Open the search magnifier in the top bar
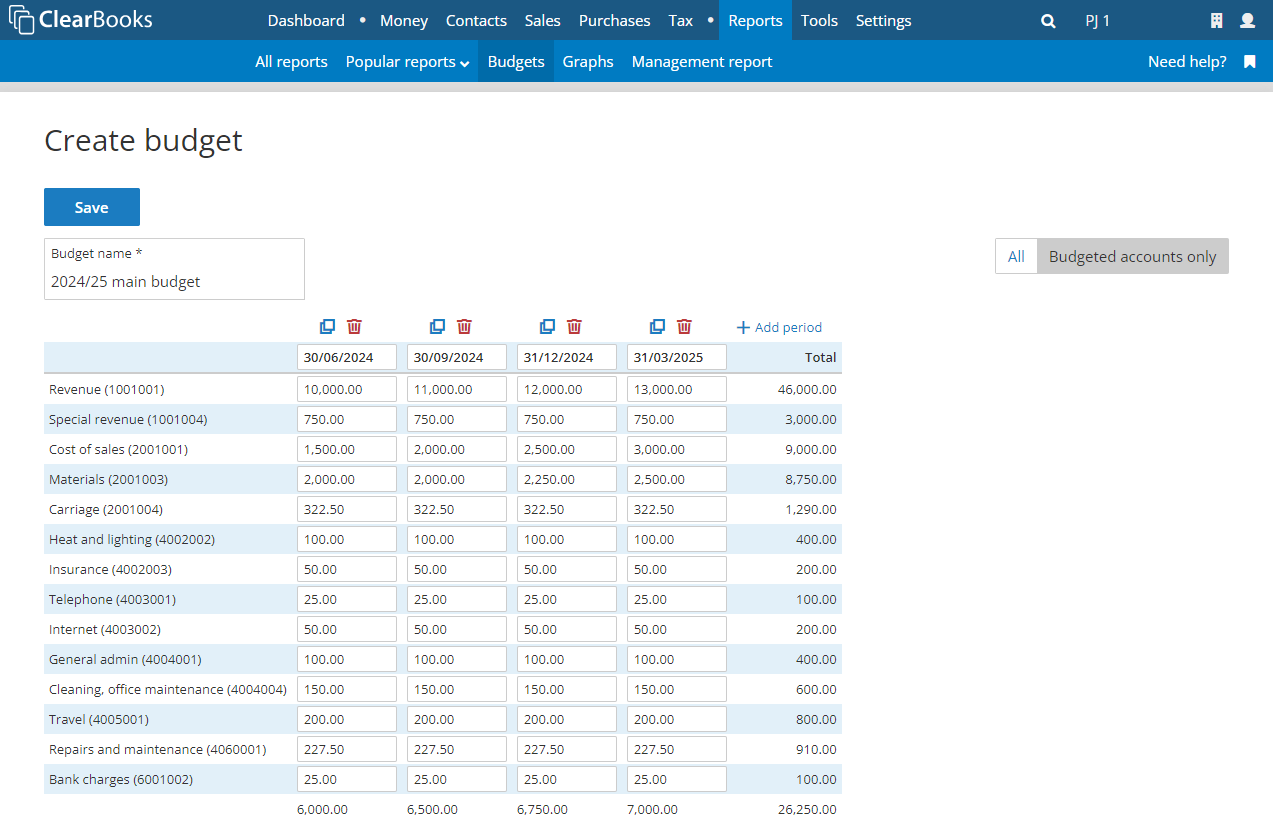 tap(1047, 20)
